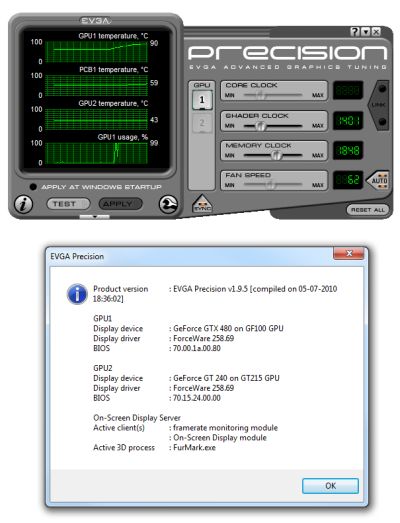Click the 'Product version' label

pyautogui.click(x=120, y=289)
